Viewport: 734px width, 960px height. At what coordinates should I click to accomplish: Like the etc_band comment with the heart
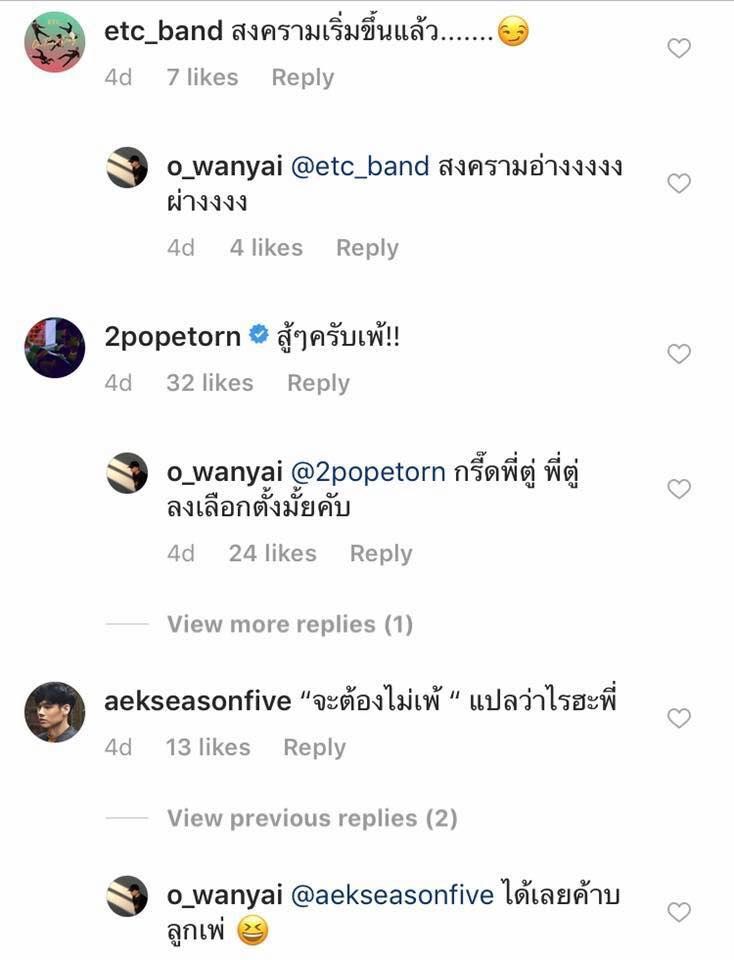click(x=679, y=48)
